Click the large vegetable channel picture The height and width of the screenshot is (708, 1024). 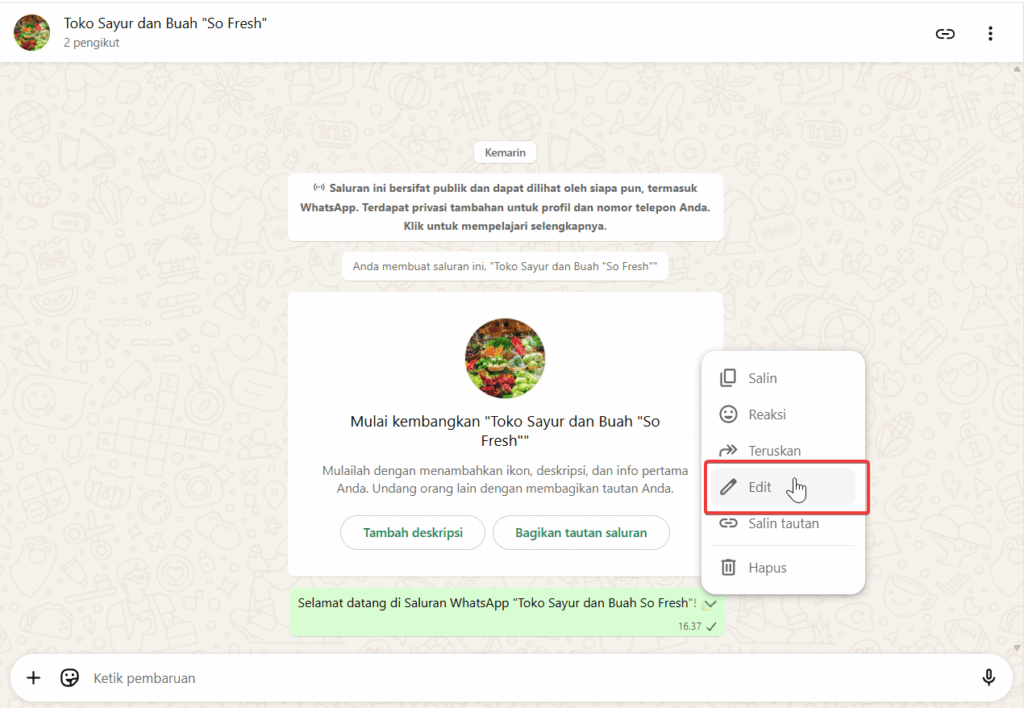(x=505, y=359)
